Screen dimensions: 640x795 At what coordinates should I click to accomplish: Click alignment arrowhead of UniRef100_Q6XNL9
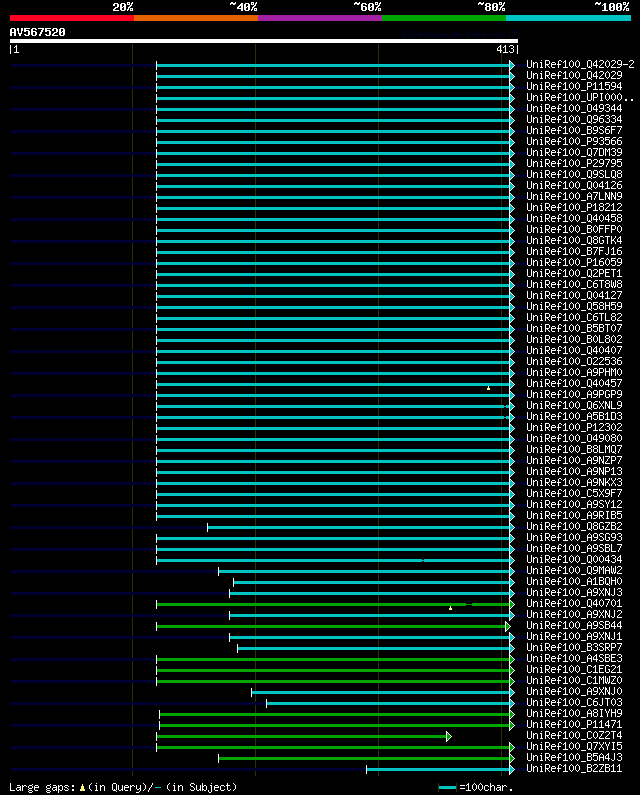[512, 407]
